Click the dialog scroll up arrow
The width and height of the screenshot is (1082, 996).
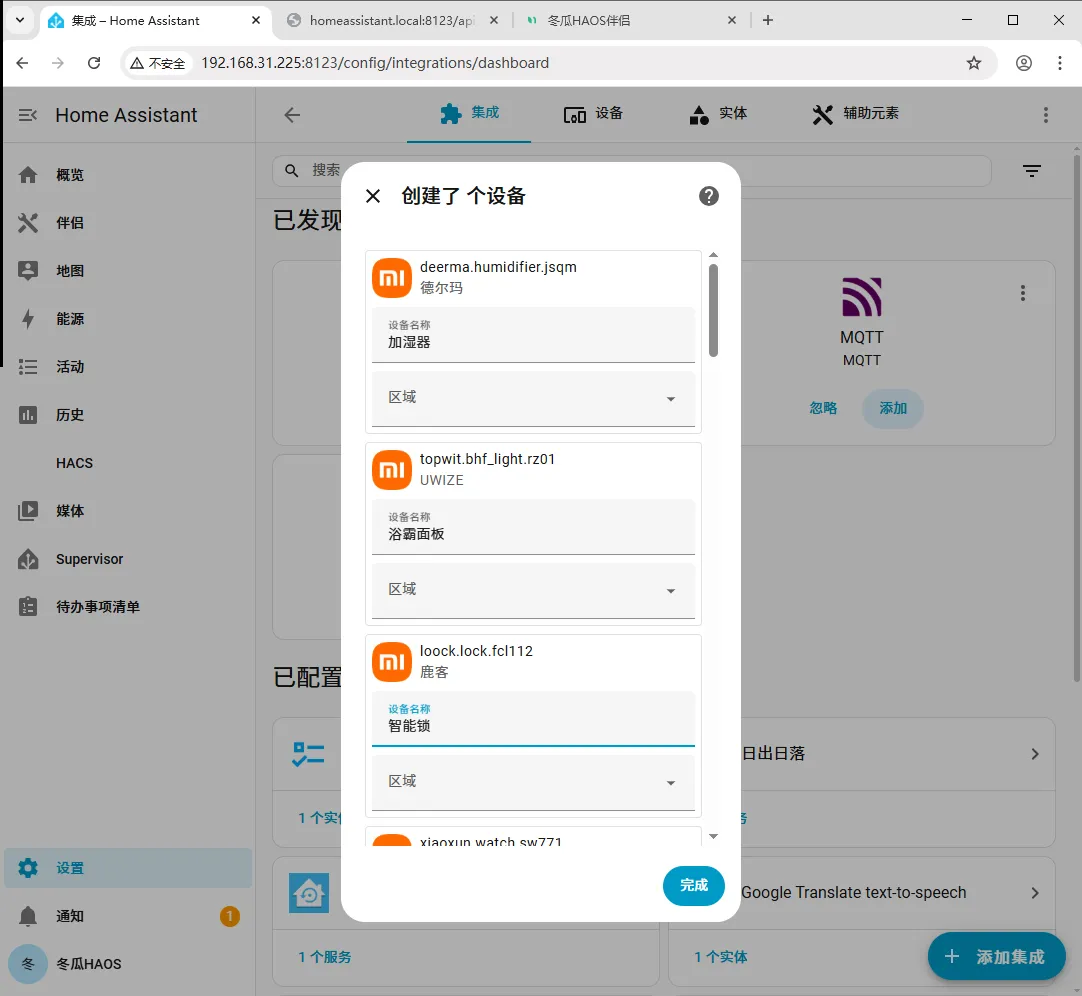point(714,255)
